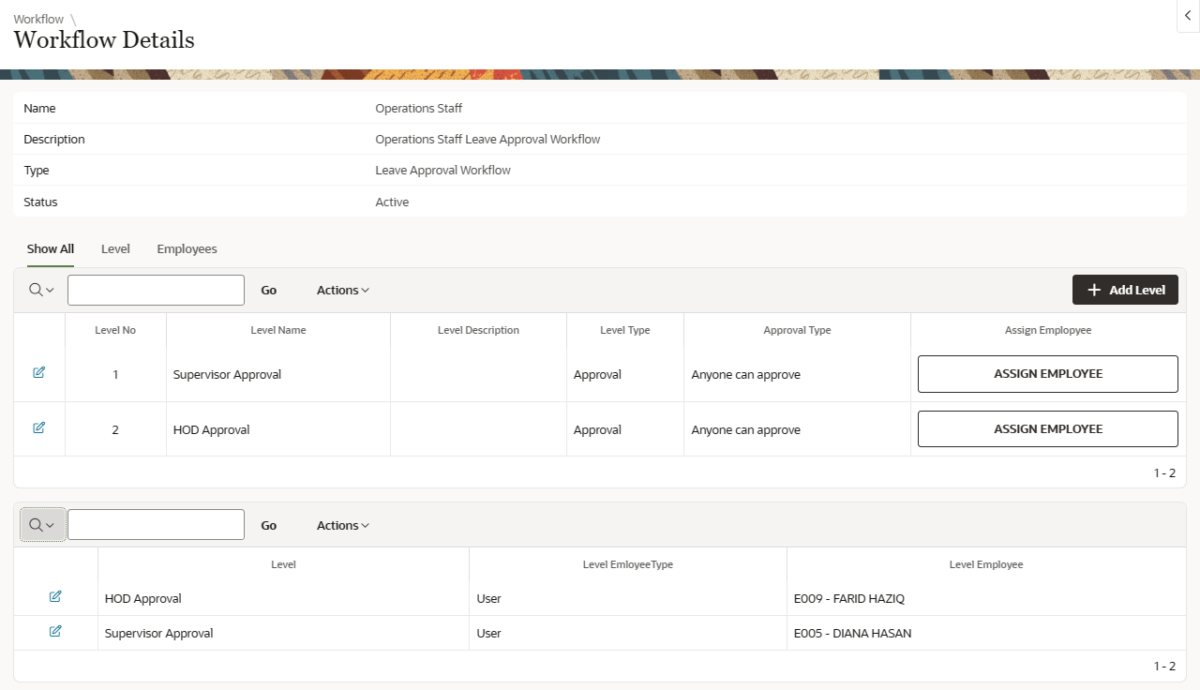Image resolution: width=1200 pixels, height=690 pixels.
Task: Collapse the side panel with the chevron
Action: 1187,16
